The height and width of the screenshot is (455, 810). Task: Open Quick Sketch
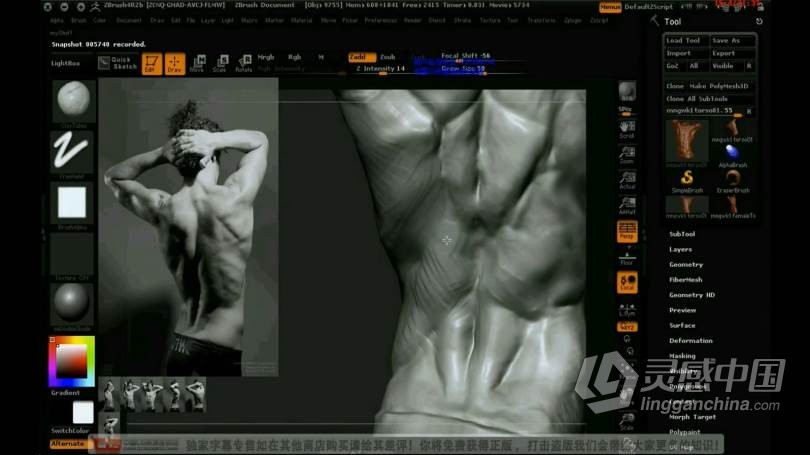118,63
